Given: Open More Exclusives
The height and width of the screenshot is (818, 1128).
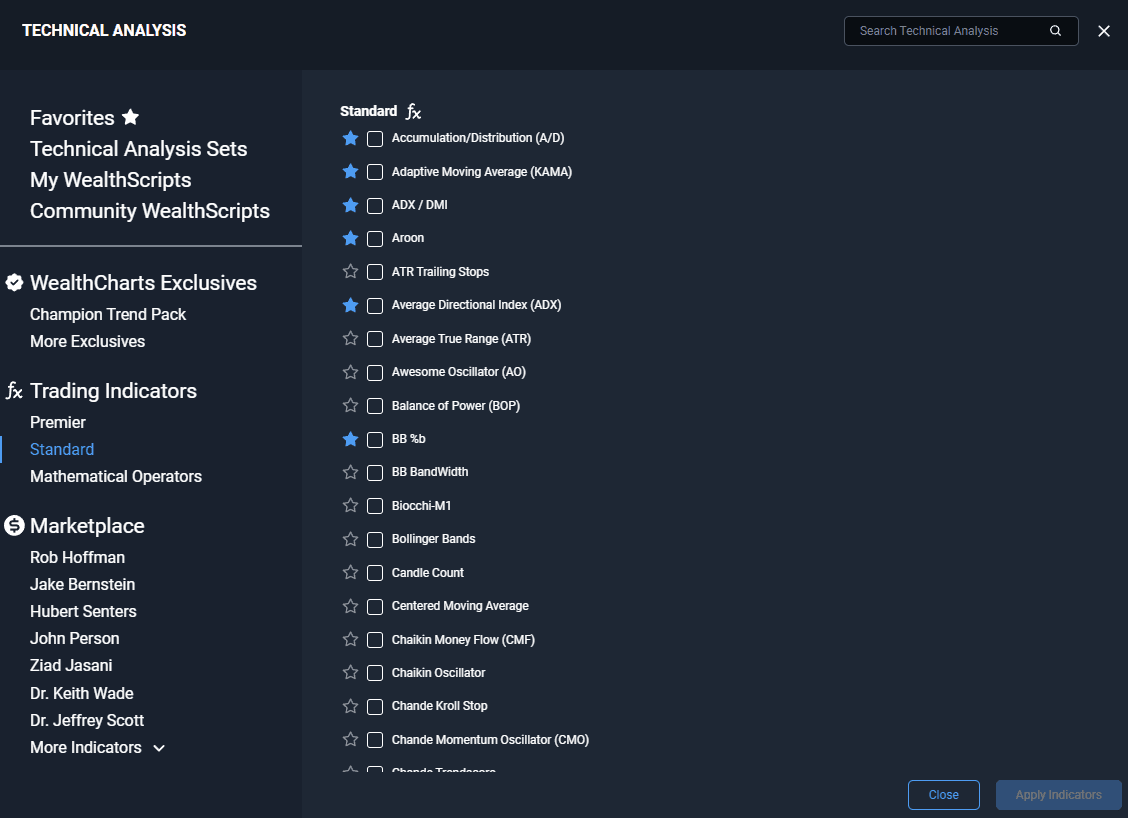Looking at the screenshot, I should 87,341.
